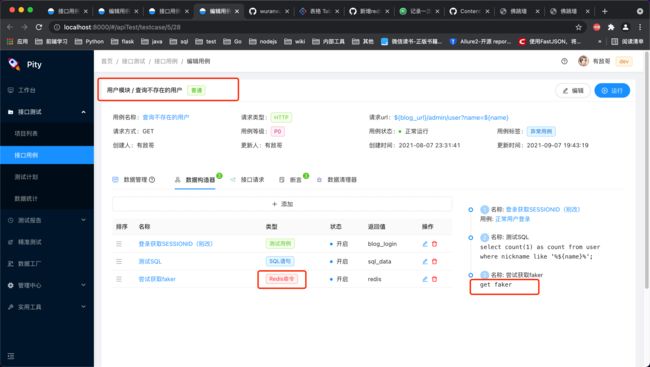Switch to the GitHub wuranc browser tab
650x367 pixels.
pyautogui.click(x=269, y=11)
